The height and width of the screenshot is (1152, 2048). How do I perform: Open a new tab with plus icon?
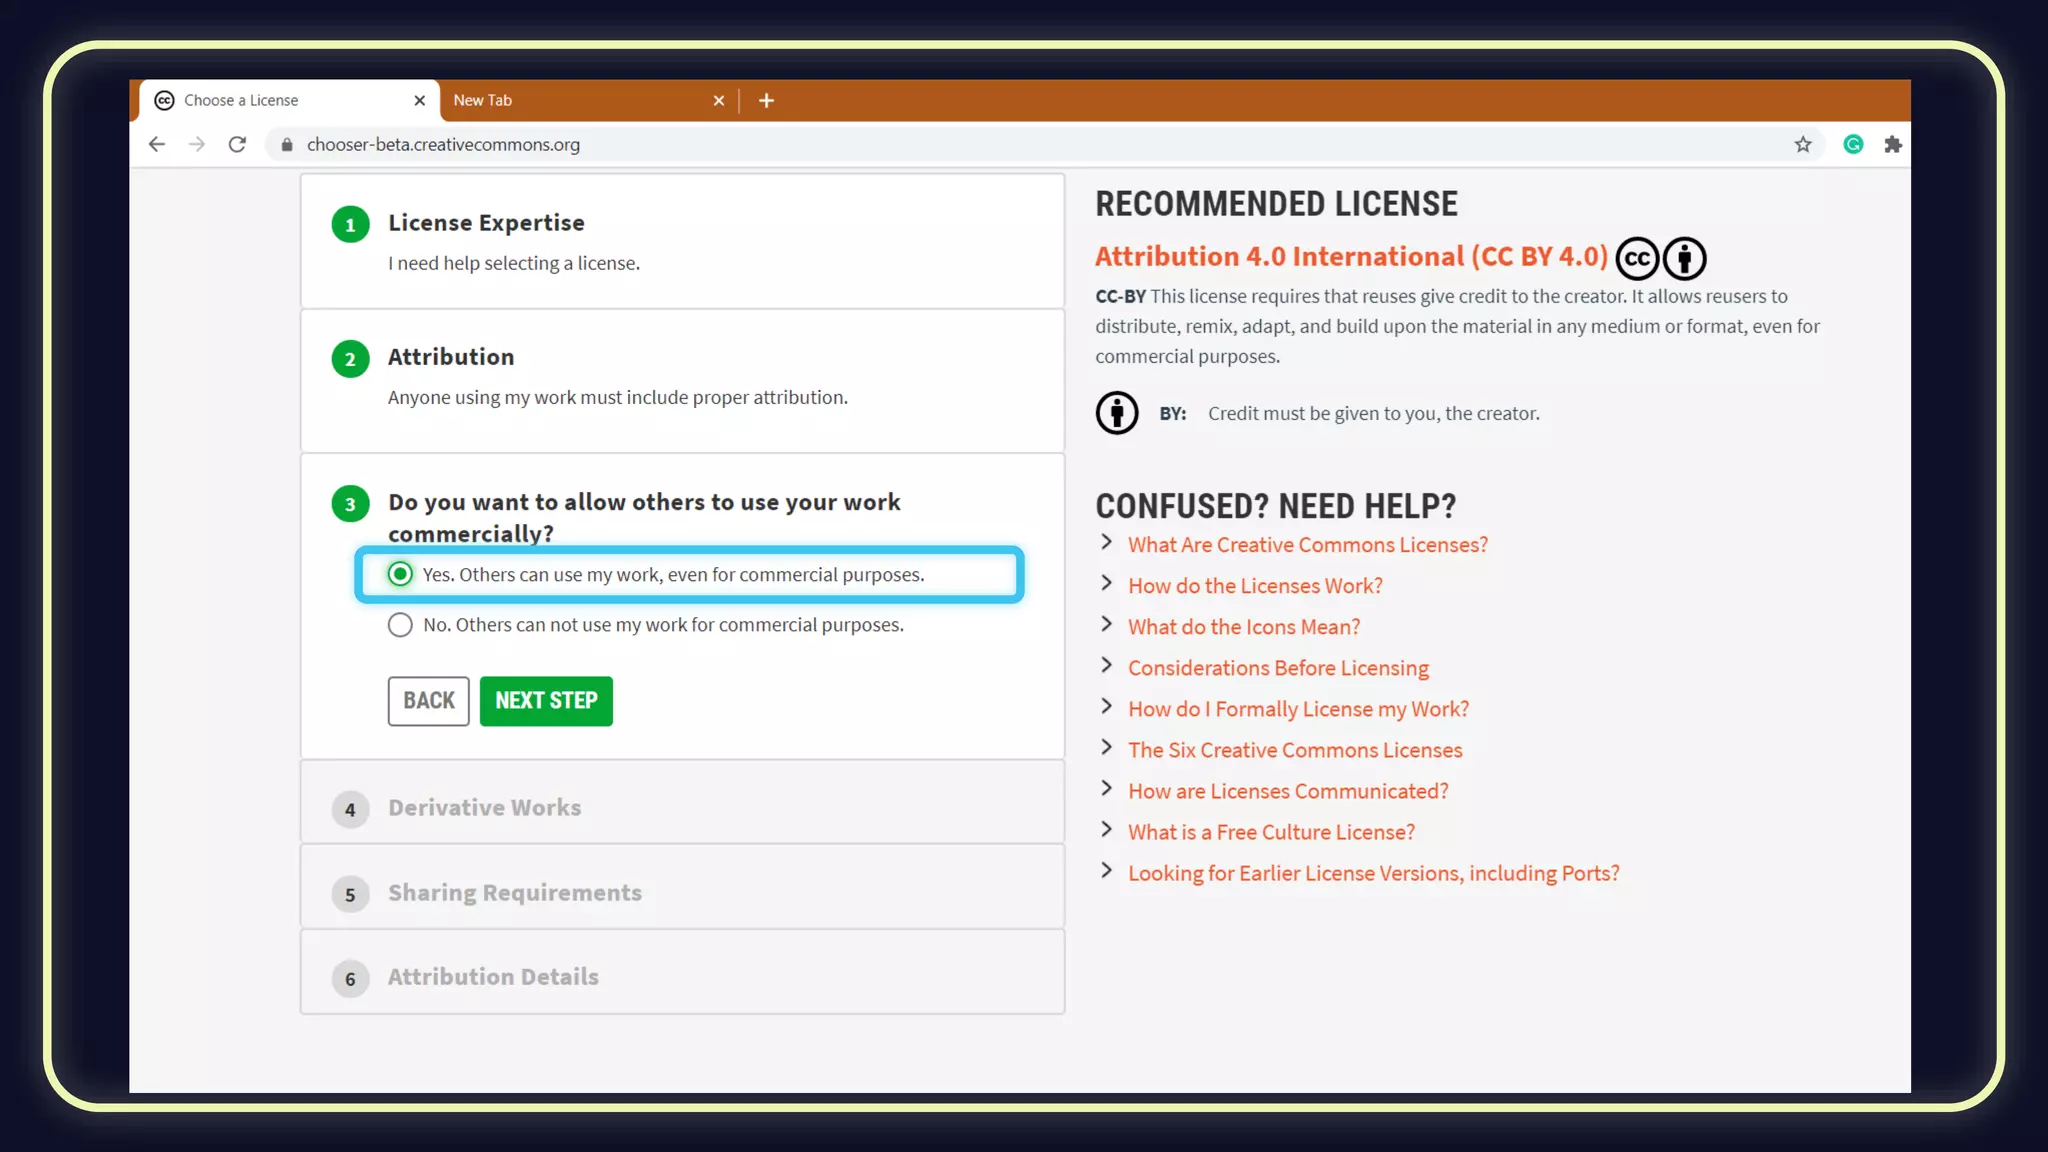point(766,100)
